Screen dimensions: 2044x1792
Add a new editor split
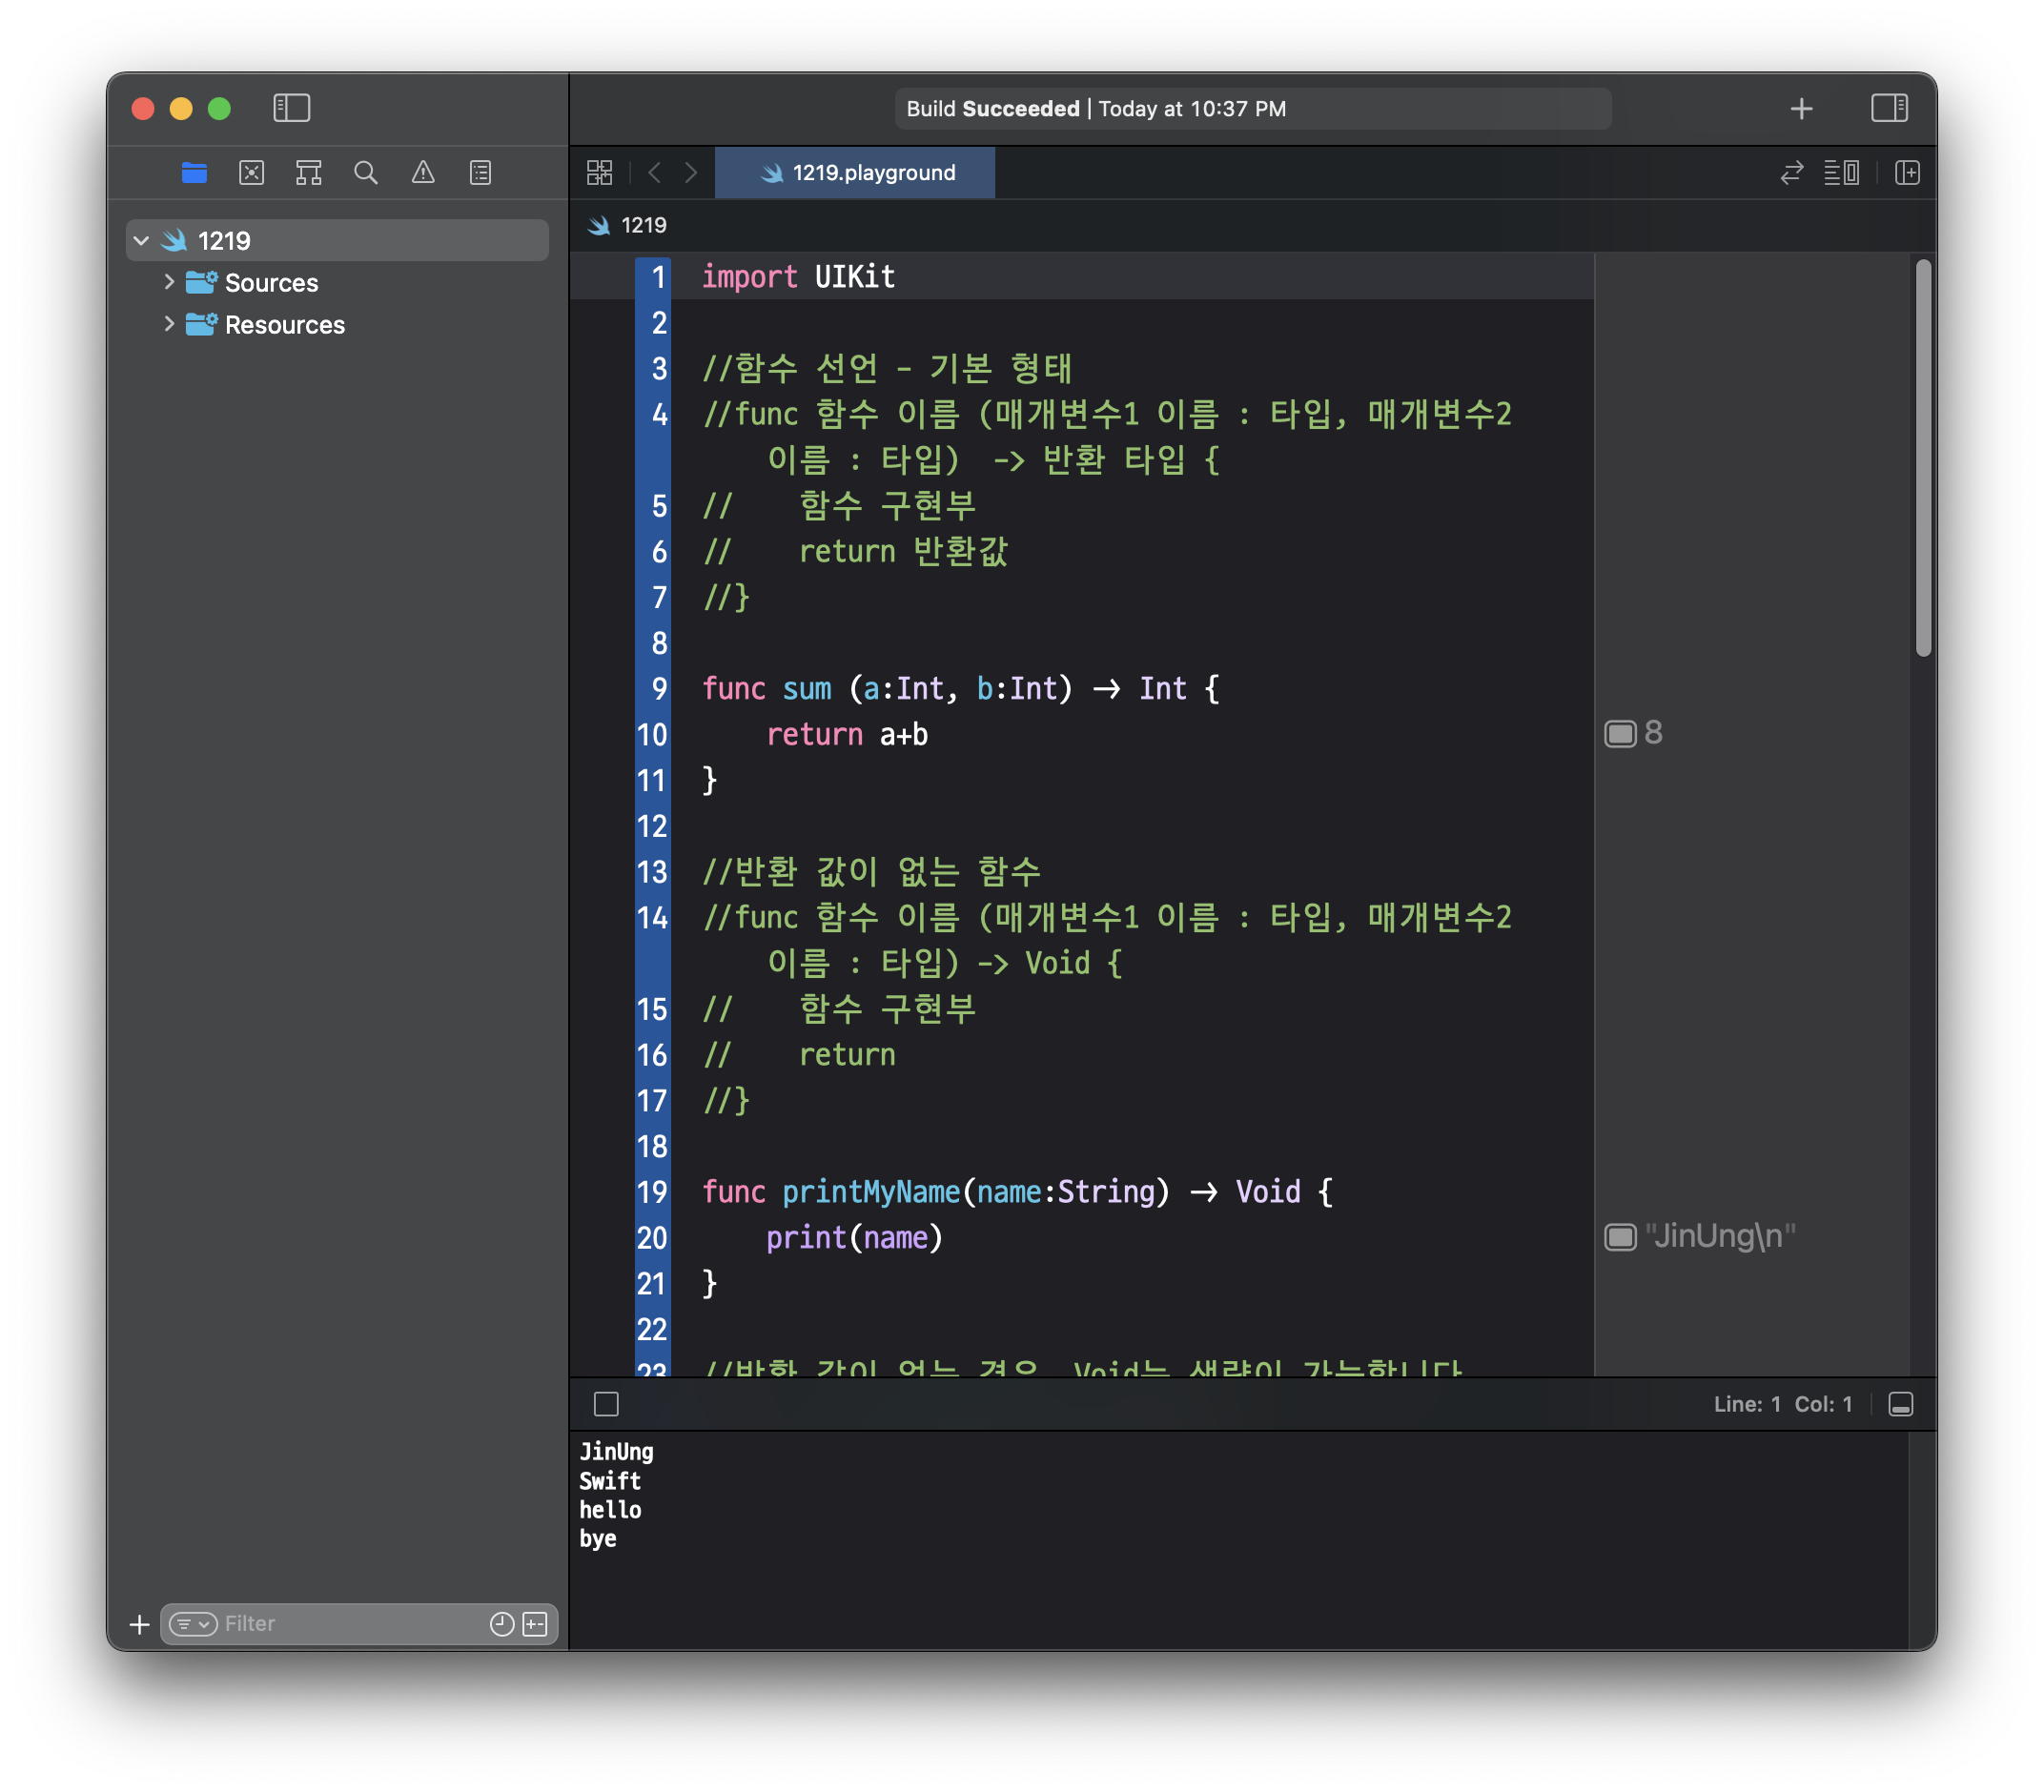1907,173
